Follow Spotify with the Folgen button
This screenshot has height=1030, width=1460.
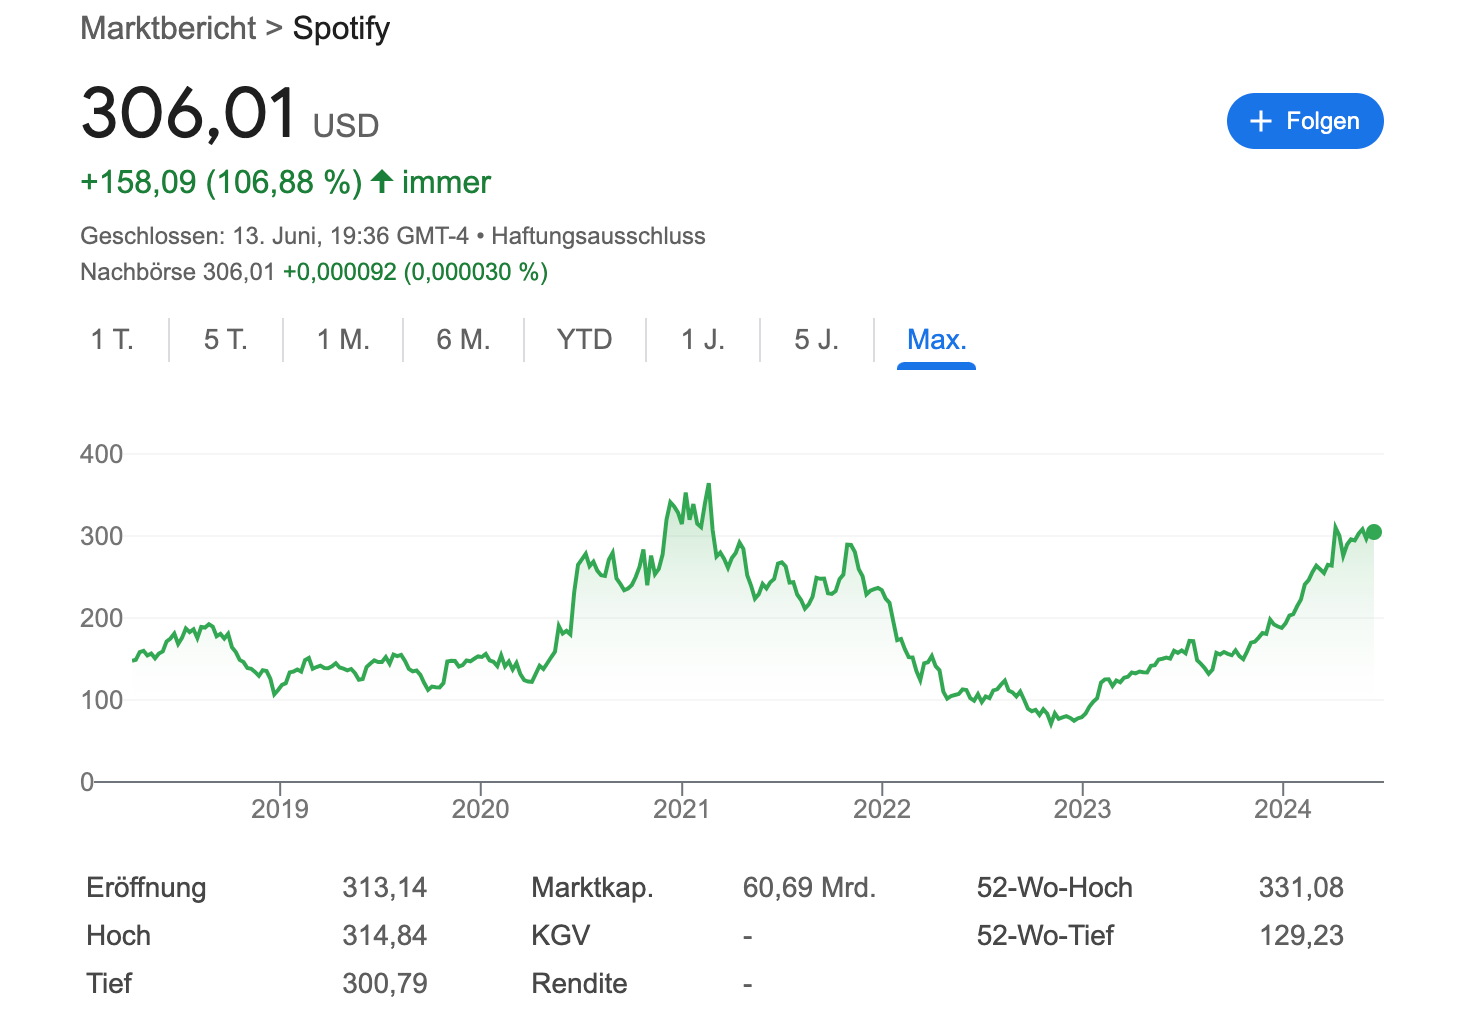pyautogui.click(x=1305, y=121)
